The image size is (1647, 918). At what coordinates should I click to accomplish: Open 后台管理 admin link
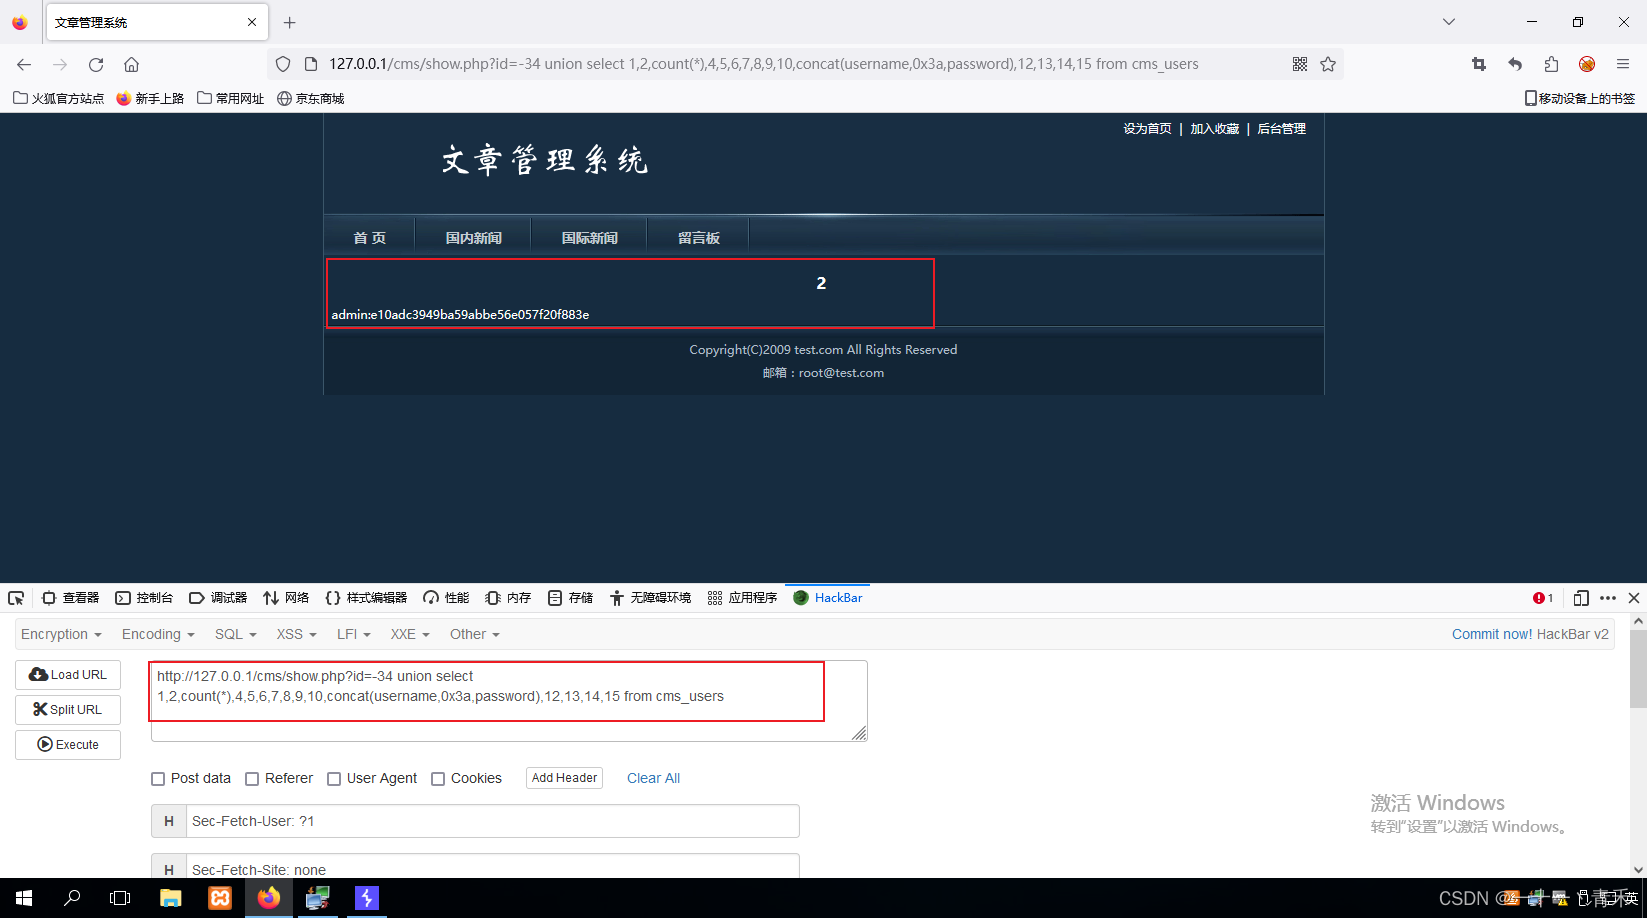(1281, 129)
